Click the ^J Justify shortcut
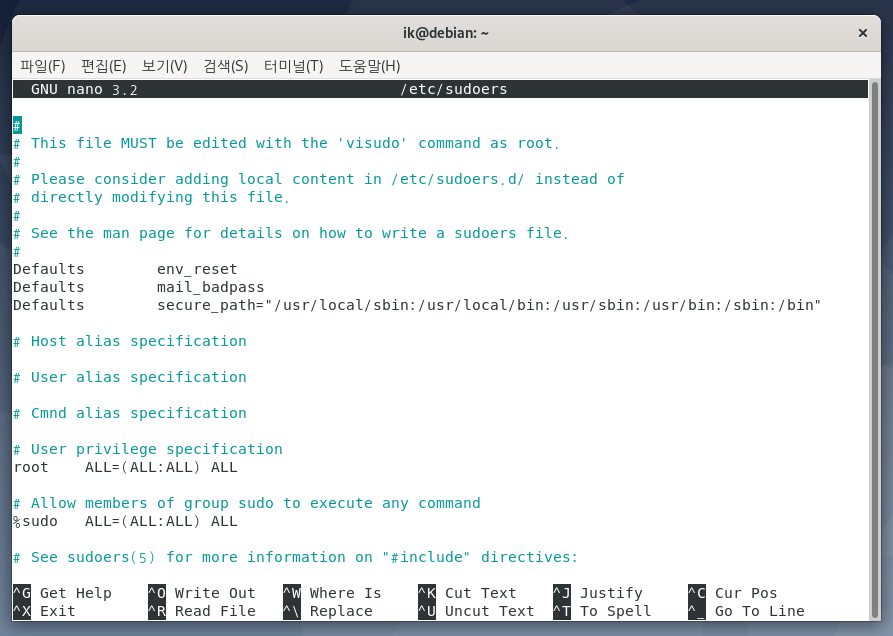 (597, 593)
